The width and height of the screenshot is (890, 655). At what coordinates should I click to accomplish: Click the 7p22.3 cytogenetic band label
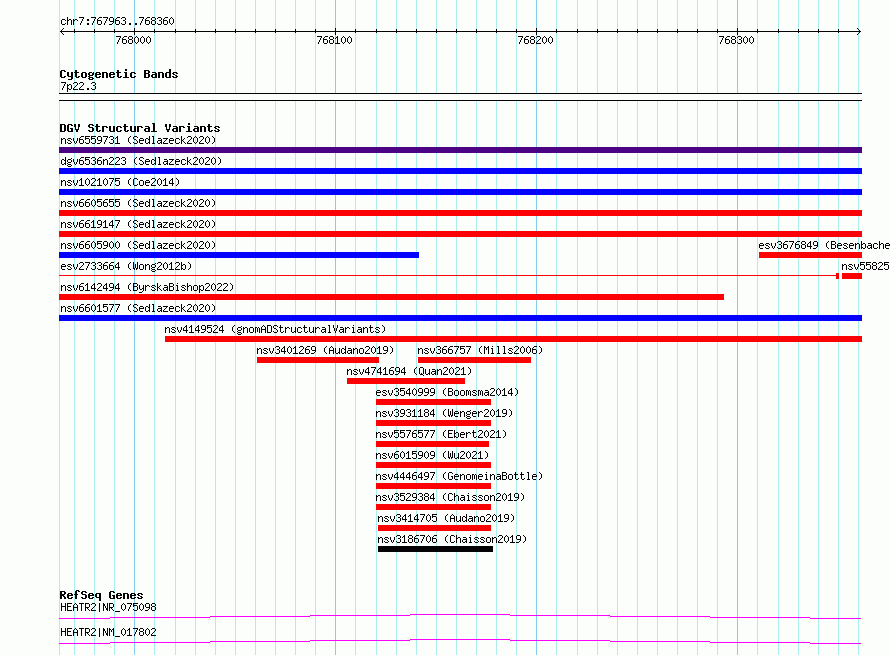(78, 86)
